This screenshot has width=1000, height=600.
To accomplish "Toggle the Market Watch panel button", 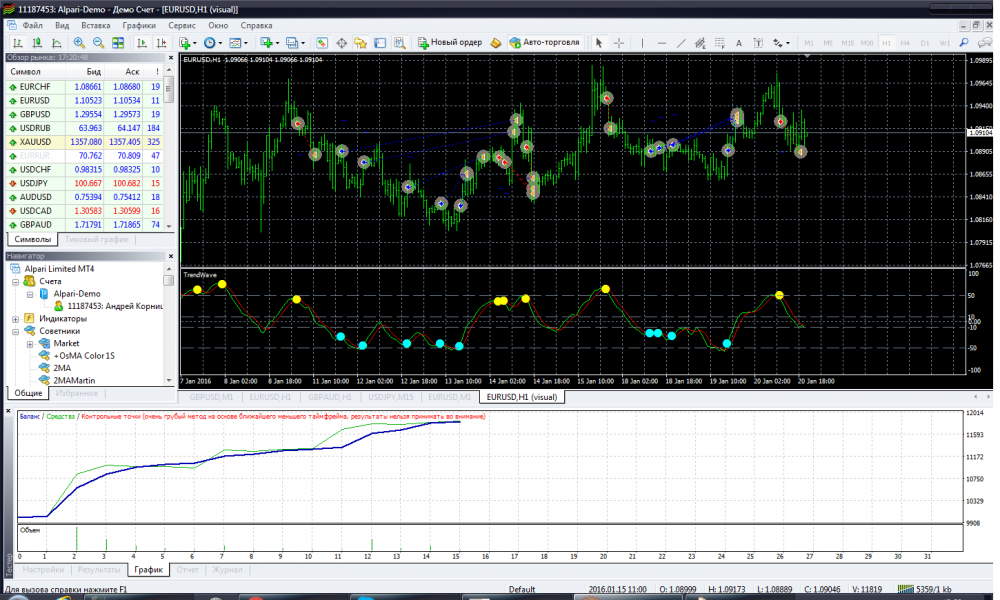I will coord(322,43).
